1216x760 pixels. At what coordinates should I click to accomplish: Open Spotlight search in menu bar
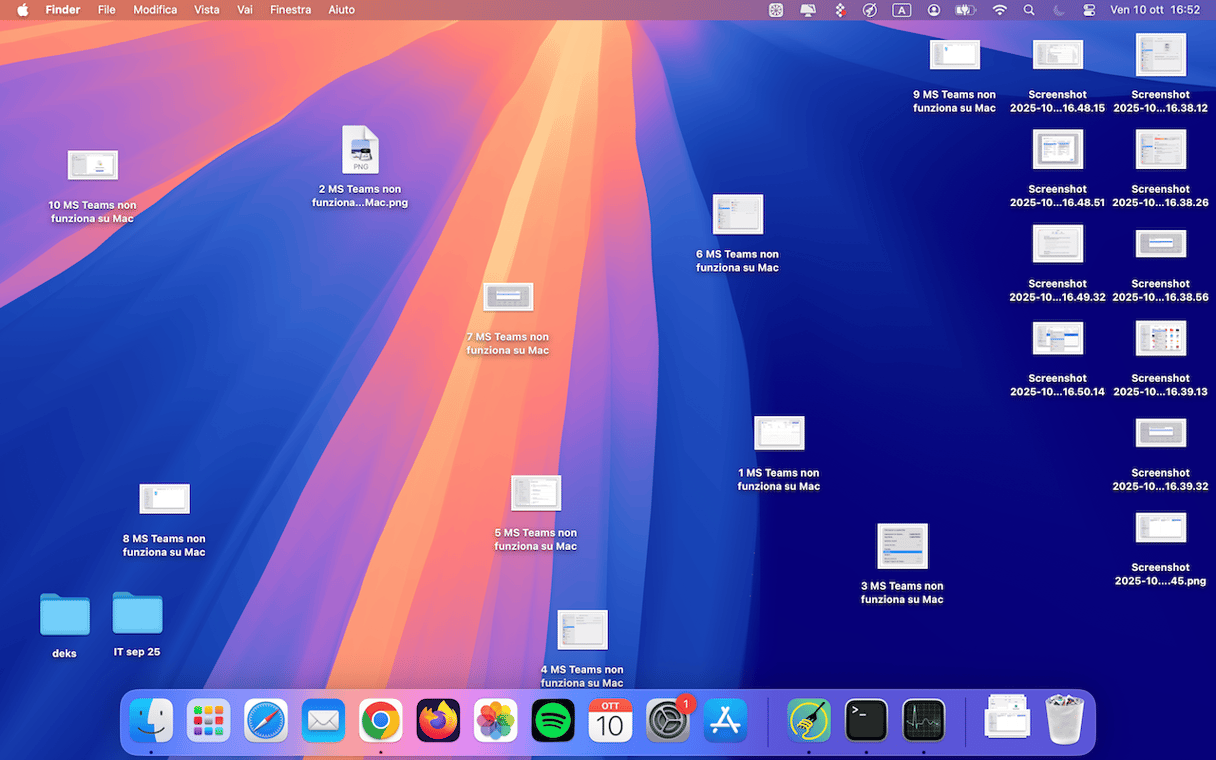(1029, 10)
